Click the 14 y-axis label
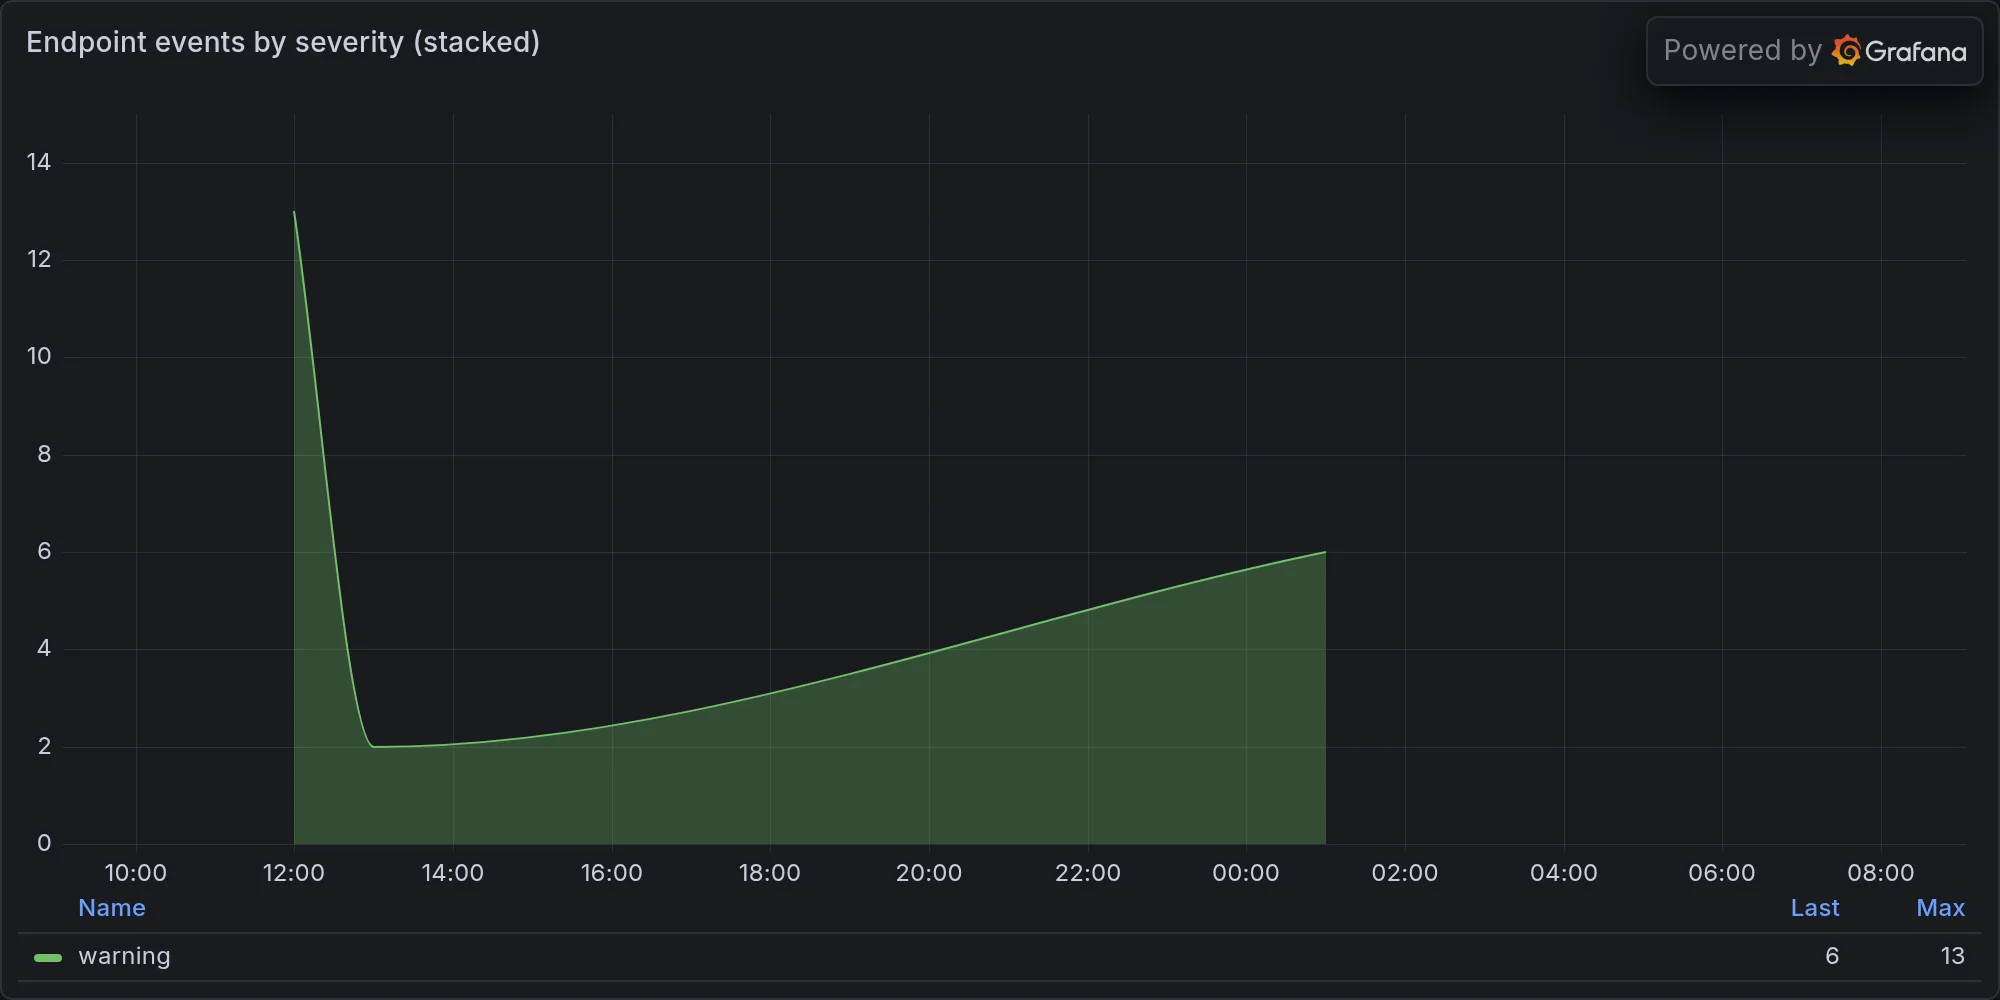This screenshot has width=2000, height=1000. [x=39, y=162]
